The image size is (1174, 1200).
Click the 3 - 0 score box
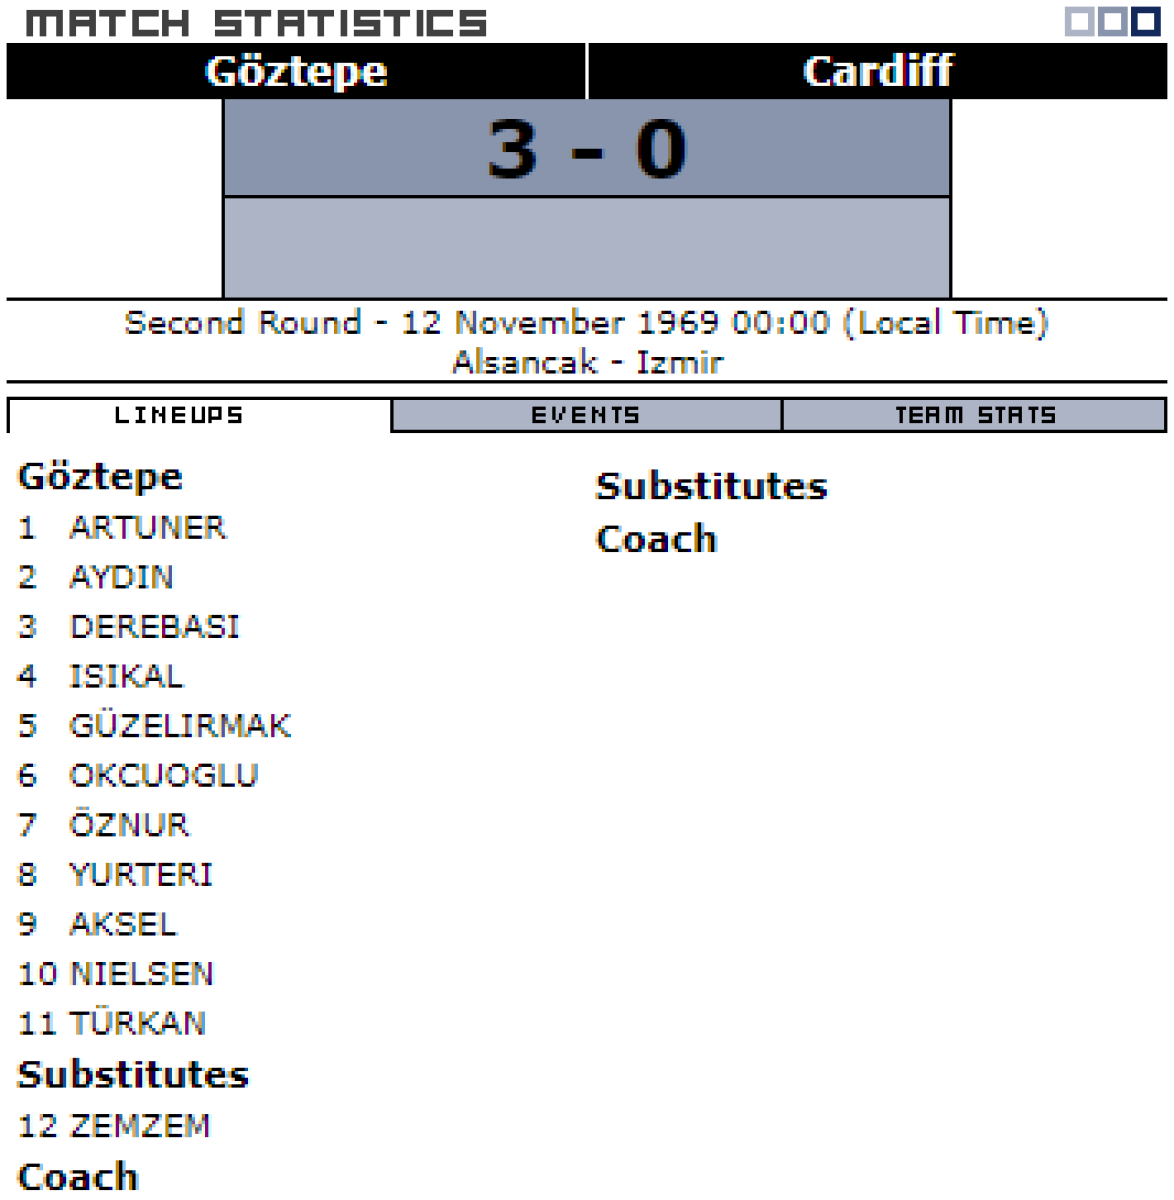(586, 149)
